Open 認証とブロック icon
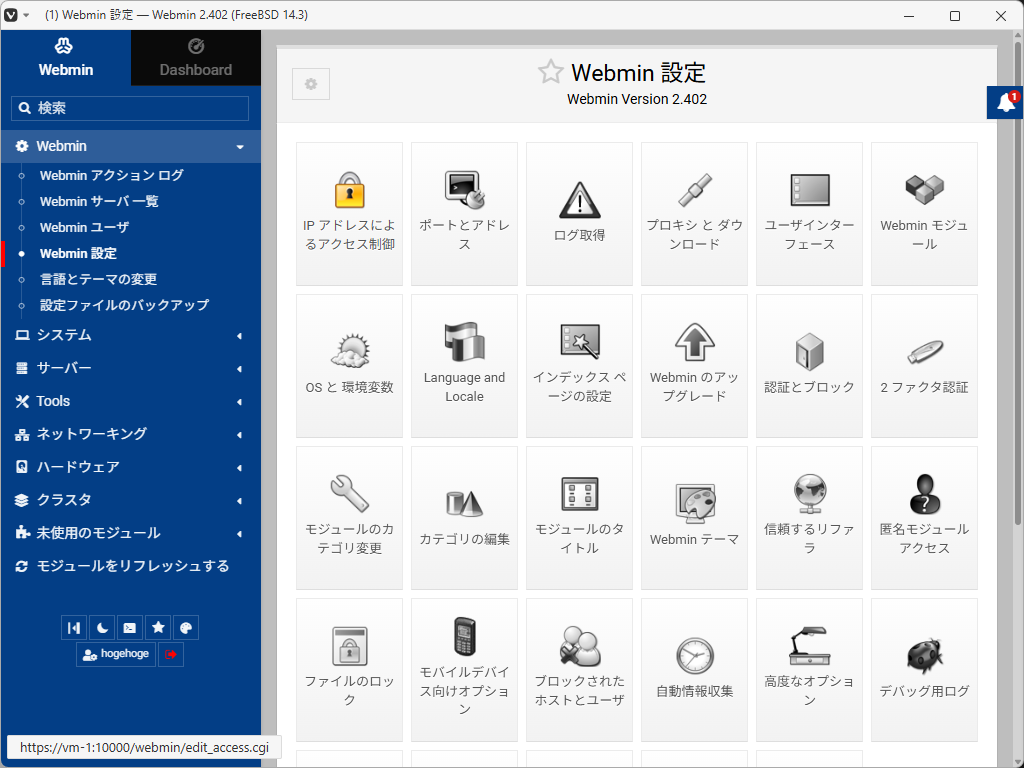The height and width of the screenshot is (768, 1024). click(x=809, y=351)
